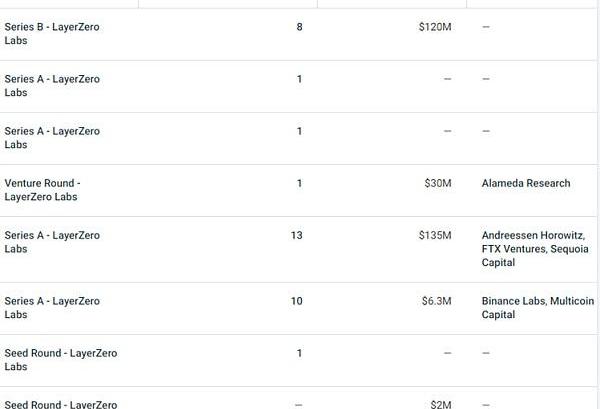Click the $120M amount in Series B row
The width and height of the screenshot is (600, 409).
435,27
